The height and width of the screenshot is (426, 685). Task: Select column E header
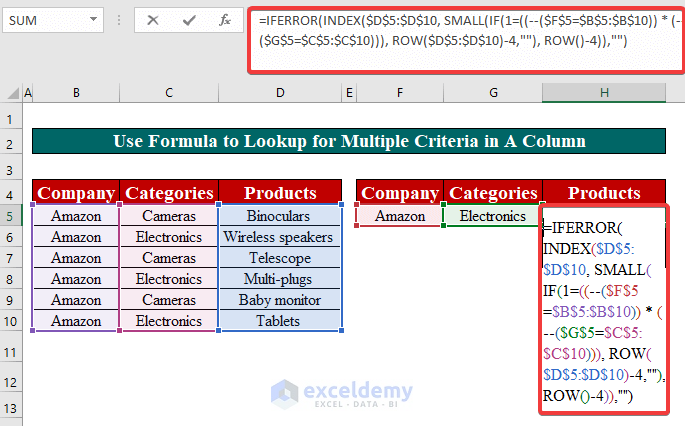(349, 93)
